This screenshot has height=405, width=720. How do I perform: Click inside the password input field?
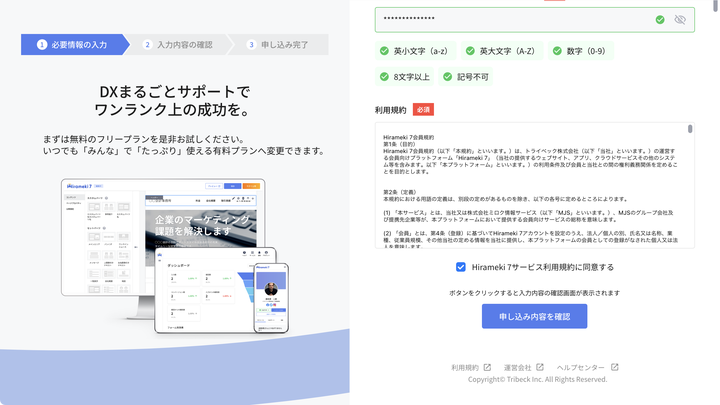coord(534,20)
